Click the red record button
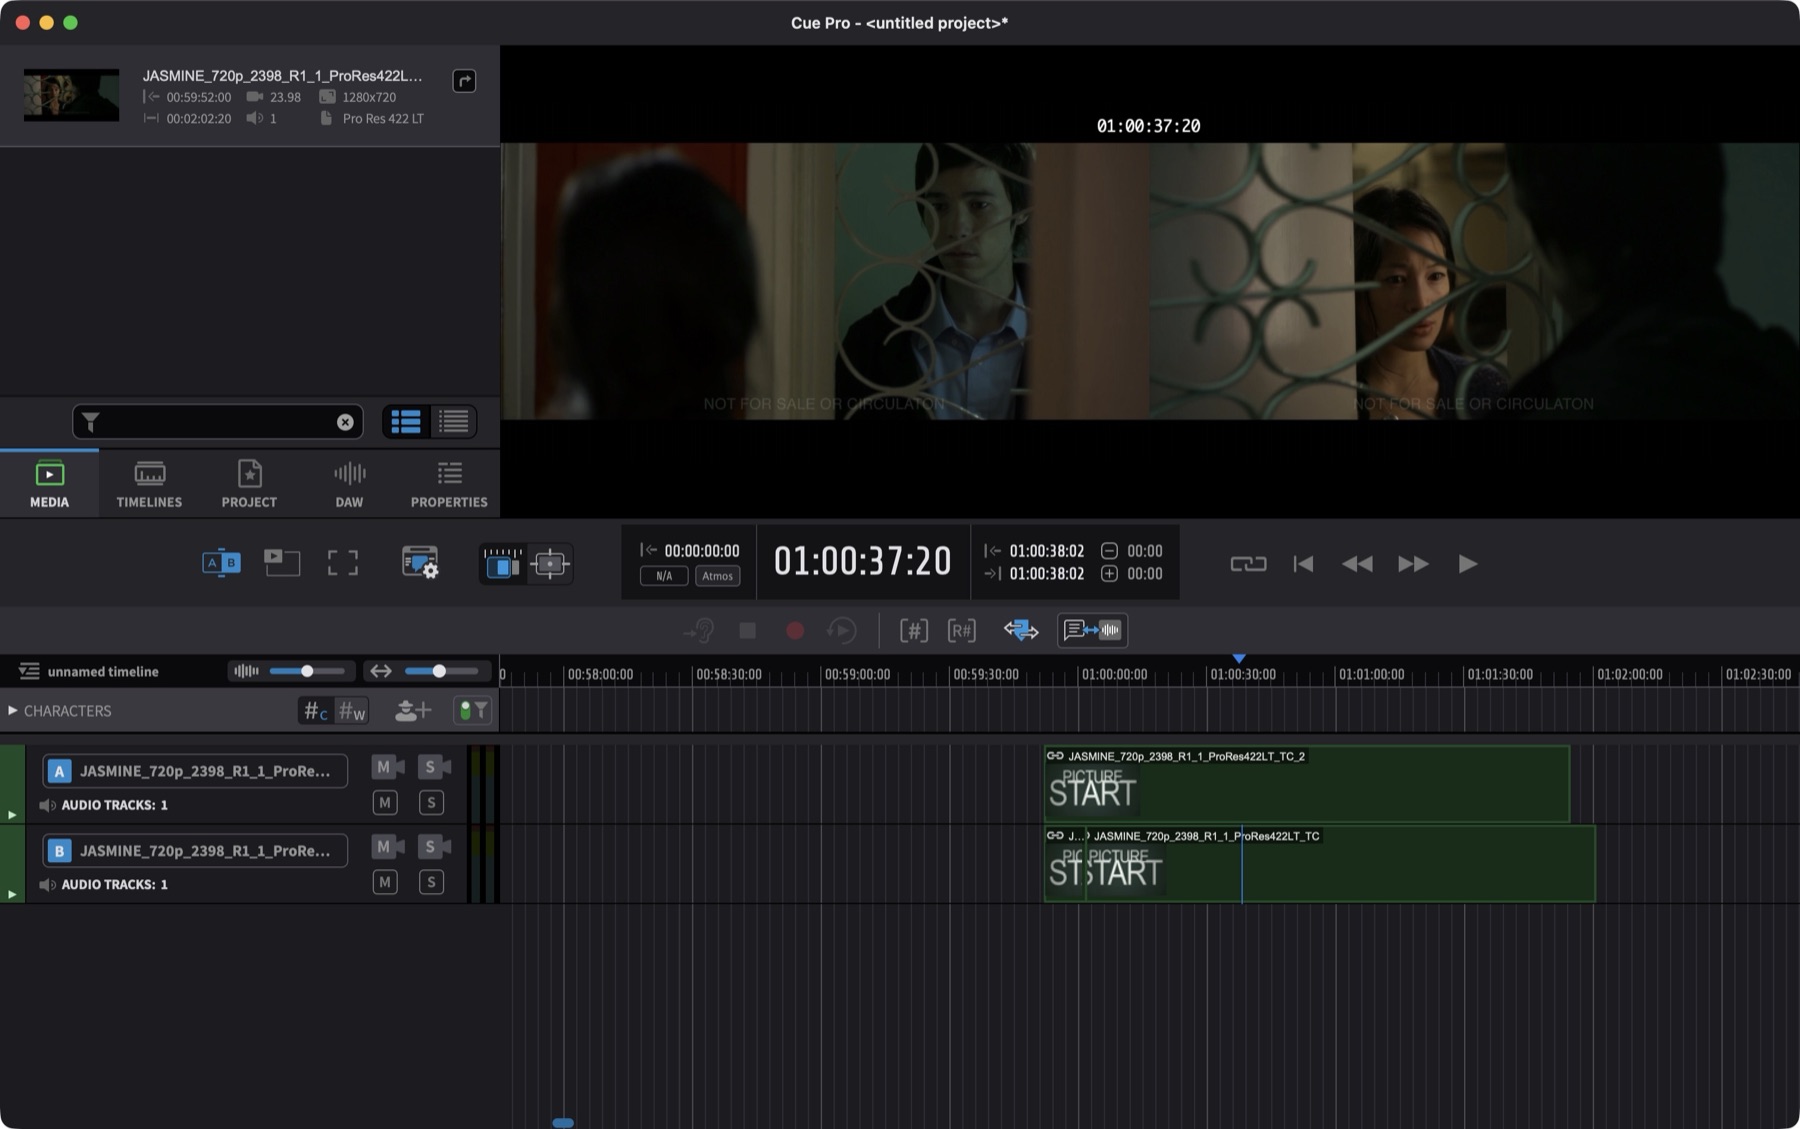The height and width of the screenshot is (1129, 1800). tap(795, 631)
